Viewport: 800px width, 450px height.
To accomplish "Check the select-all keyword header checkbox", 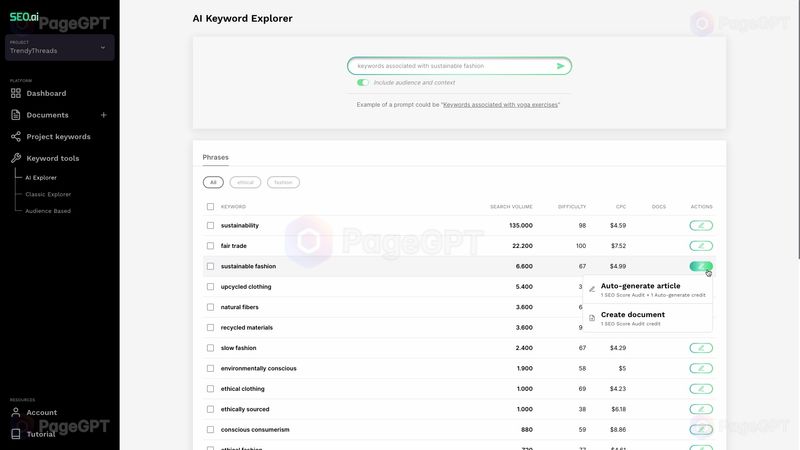I will pos(210,207).
